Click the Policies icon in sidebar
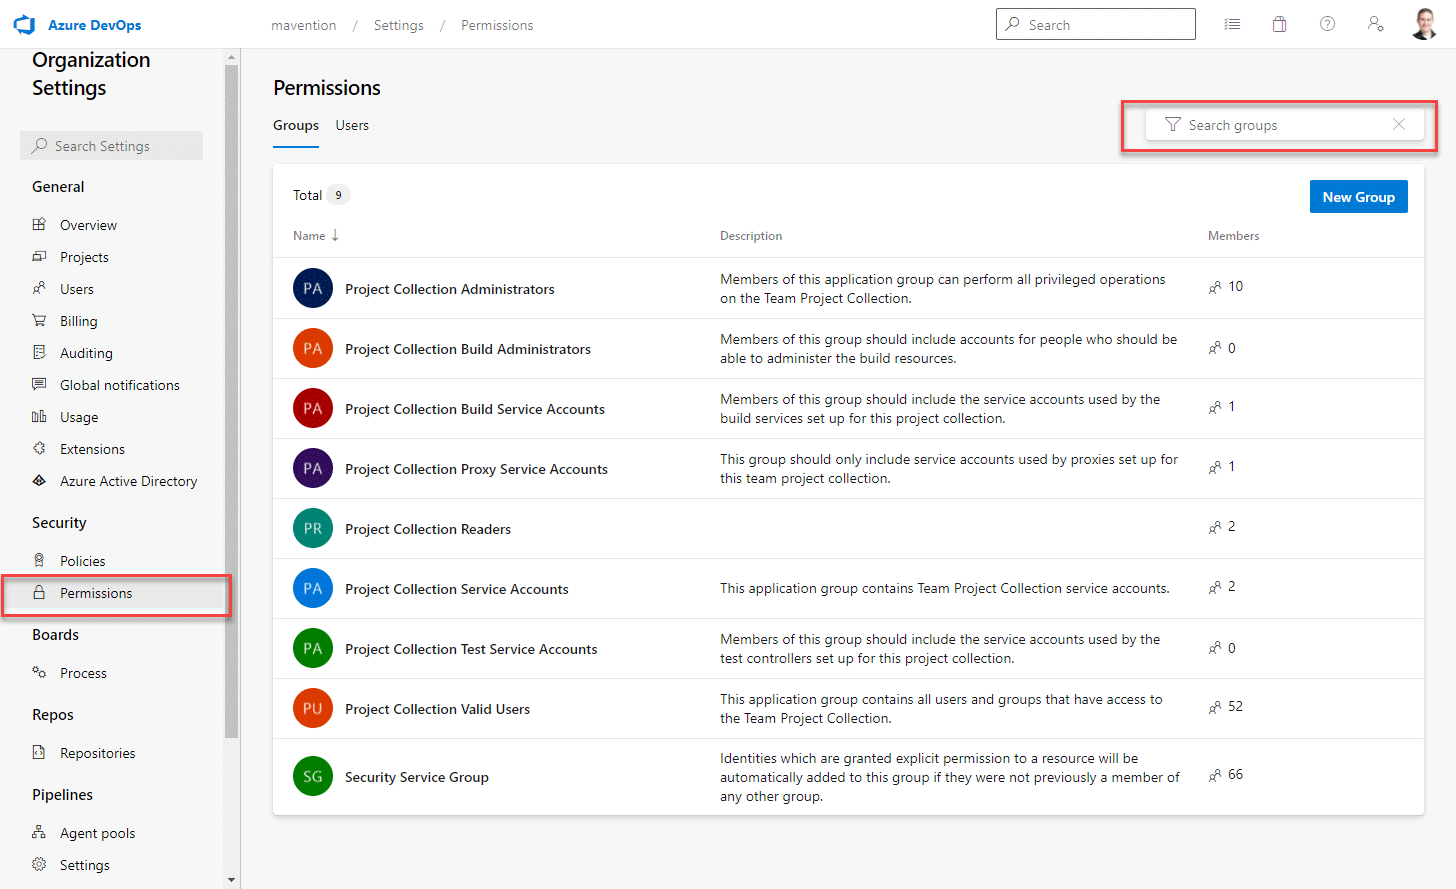The width and height of the screenshot is (1456, 889). point(39,560)
